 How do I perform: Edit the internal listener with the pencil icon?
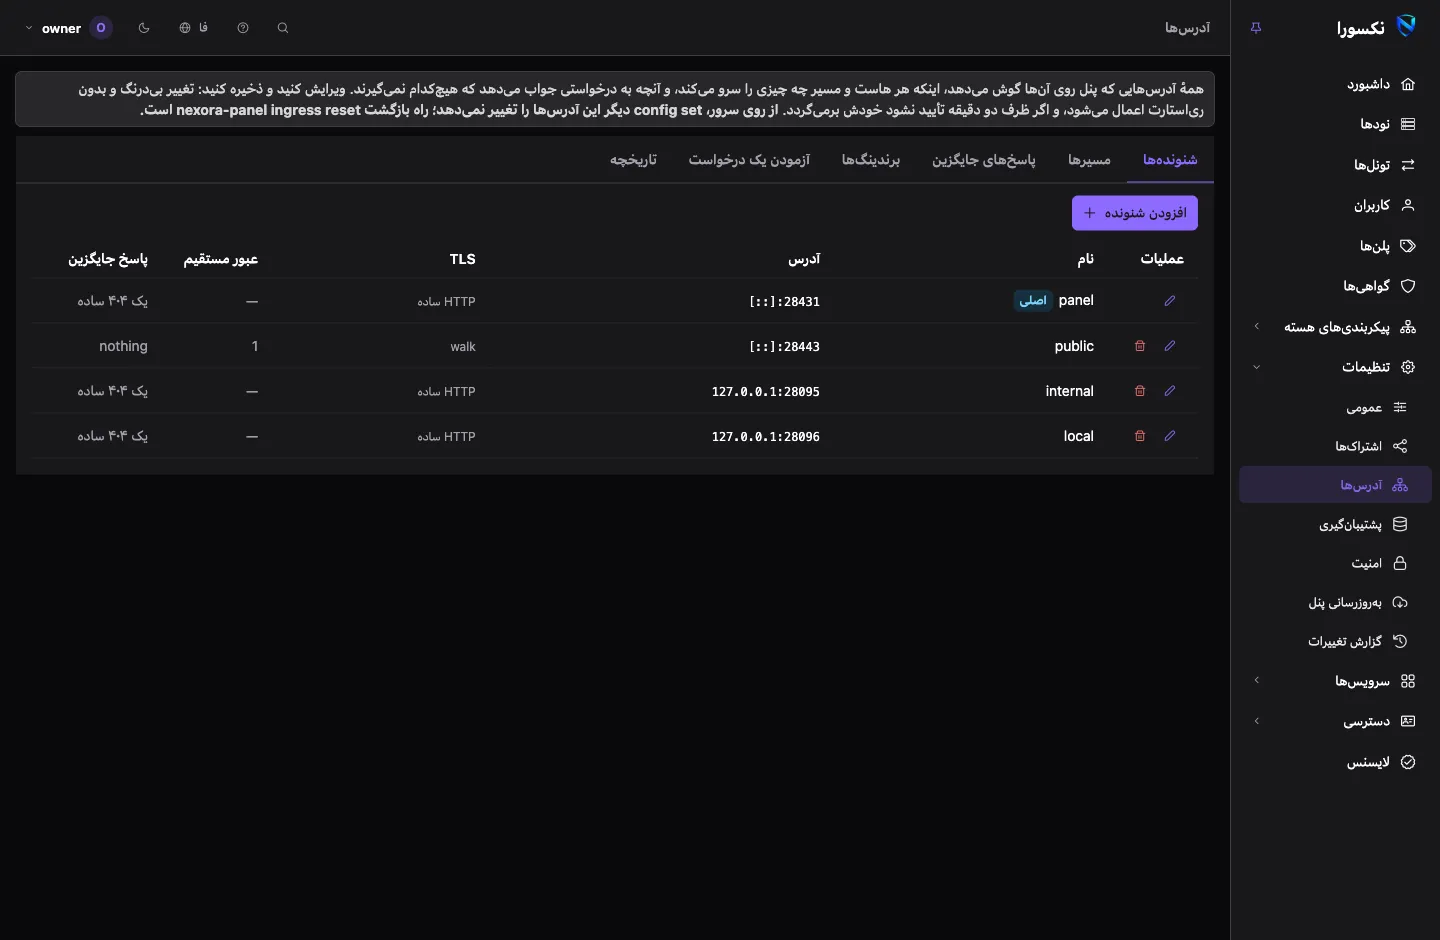click(x=1170, y=391)
